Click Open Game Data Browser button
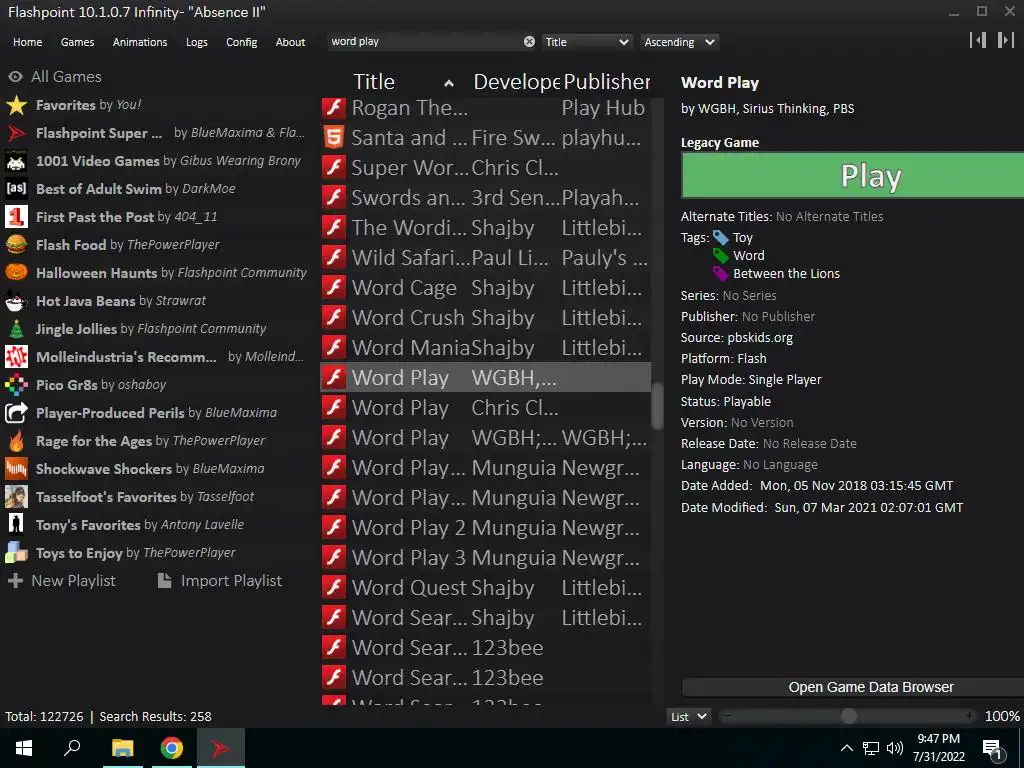The image size is (1024, 768). [852, 687]
